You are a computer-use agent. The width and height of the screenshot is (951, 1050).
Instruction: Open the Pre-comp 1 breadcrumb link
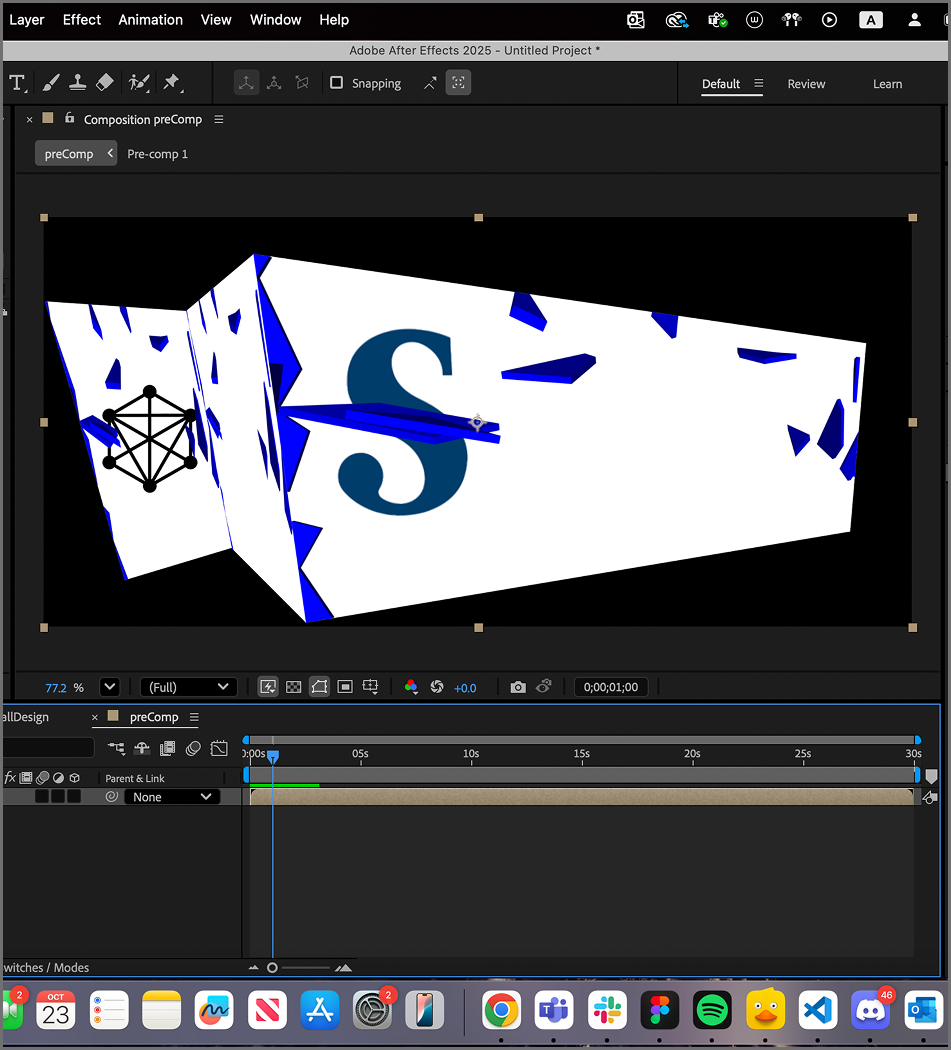coord(157,154)
